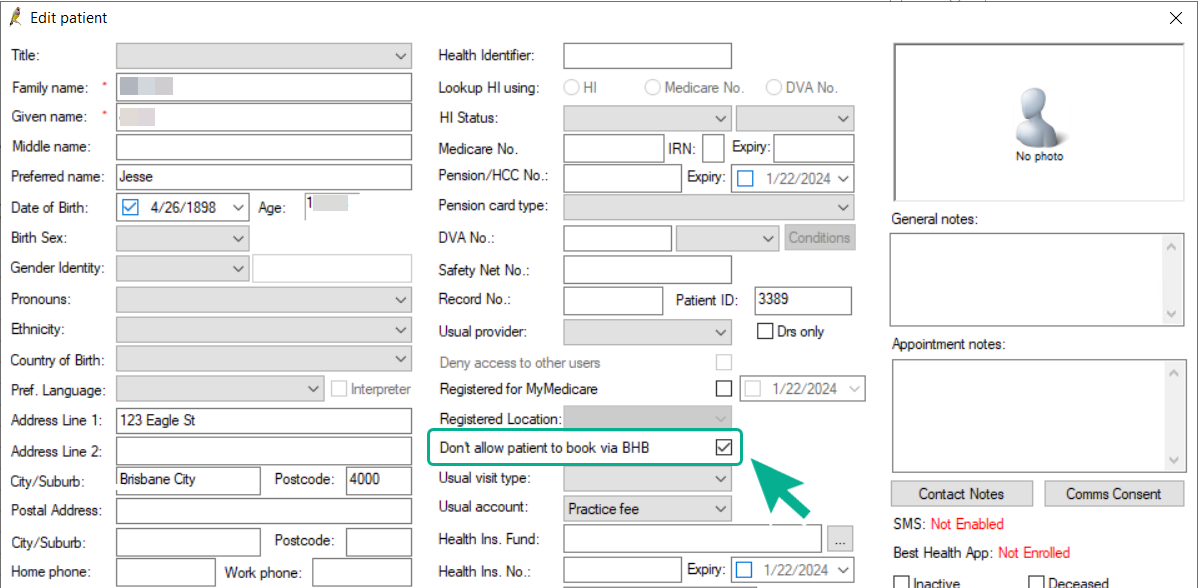Expand the first HI Status dropdown
Image resolution: width=1198 pixels, height=588 pixels.
point(647,118)
